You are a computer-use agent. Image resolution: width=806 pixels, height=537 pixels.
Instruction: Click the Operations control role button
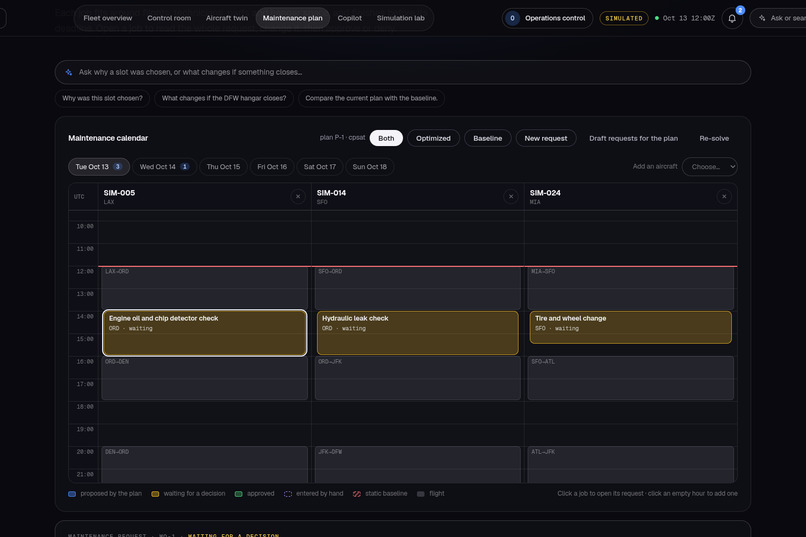tap(547, 18)
